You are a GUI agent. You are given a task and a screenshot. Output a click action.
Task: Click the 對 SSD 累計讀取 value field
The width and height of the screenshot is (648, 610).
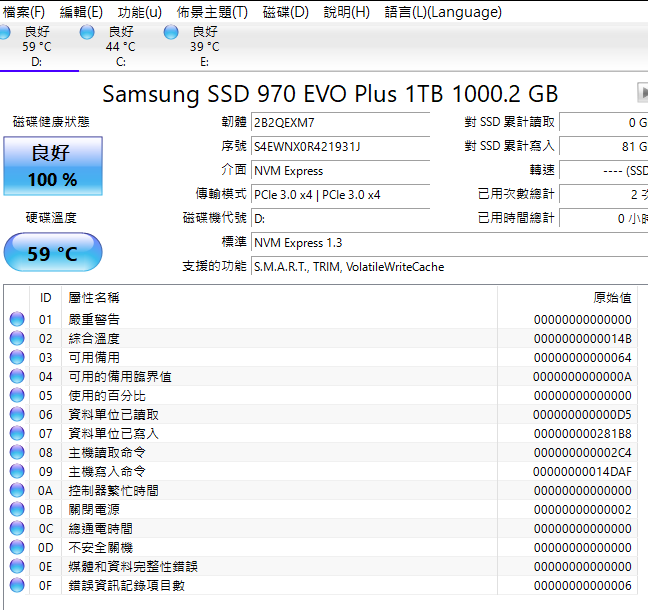pos(604,122)
